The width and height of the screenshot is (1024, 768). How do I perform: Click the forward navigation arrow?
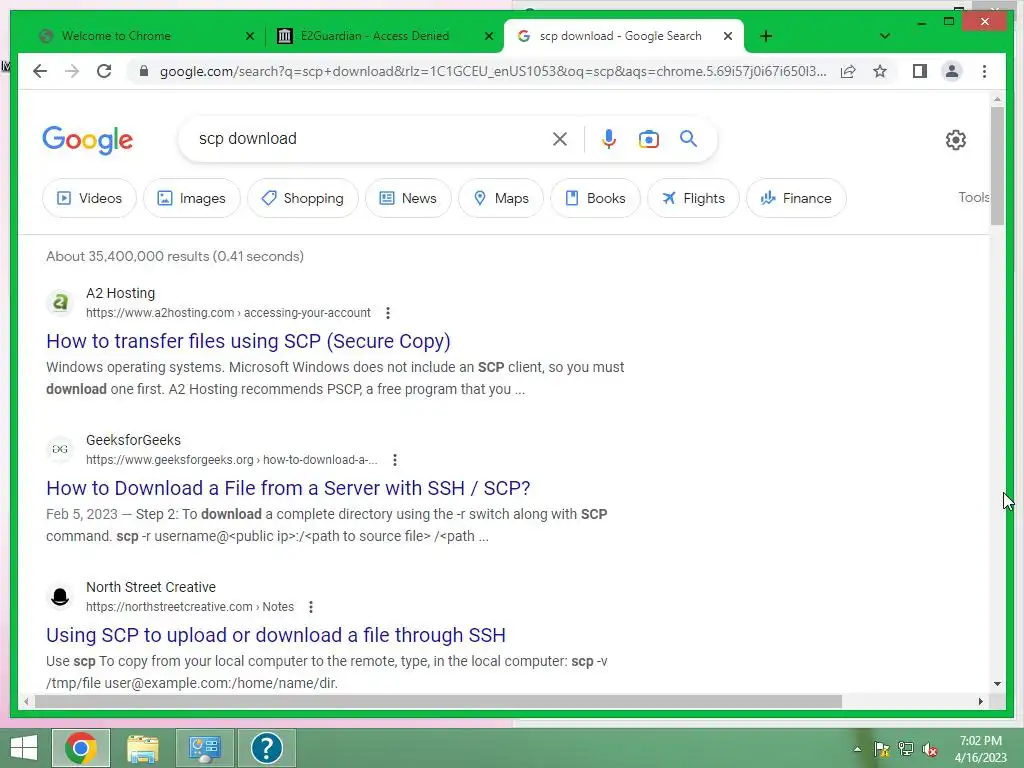tap(72, 71)
